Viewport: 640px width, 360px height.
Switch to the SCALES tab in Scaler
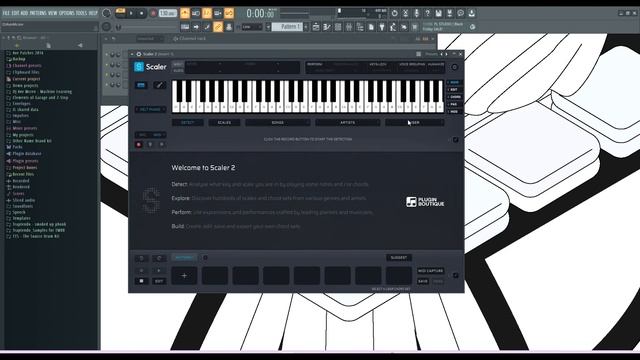coord(224,122)
